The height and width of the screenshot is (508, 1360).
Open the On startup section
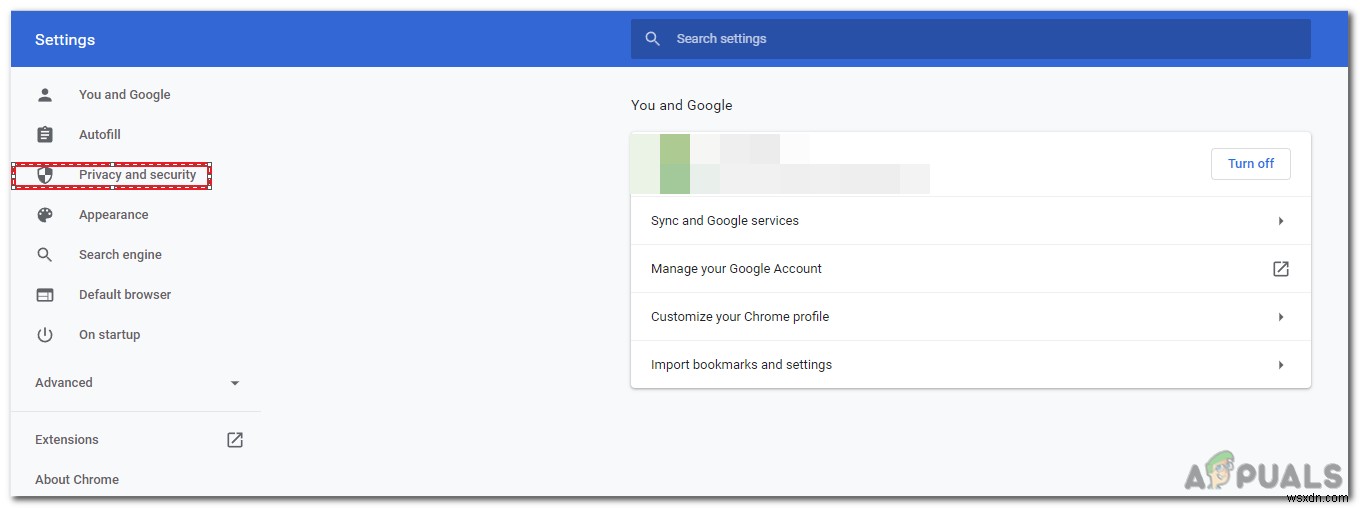pyautogui.click(x=110, y=335)
